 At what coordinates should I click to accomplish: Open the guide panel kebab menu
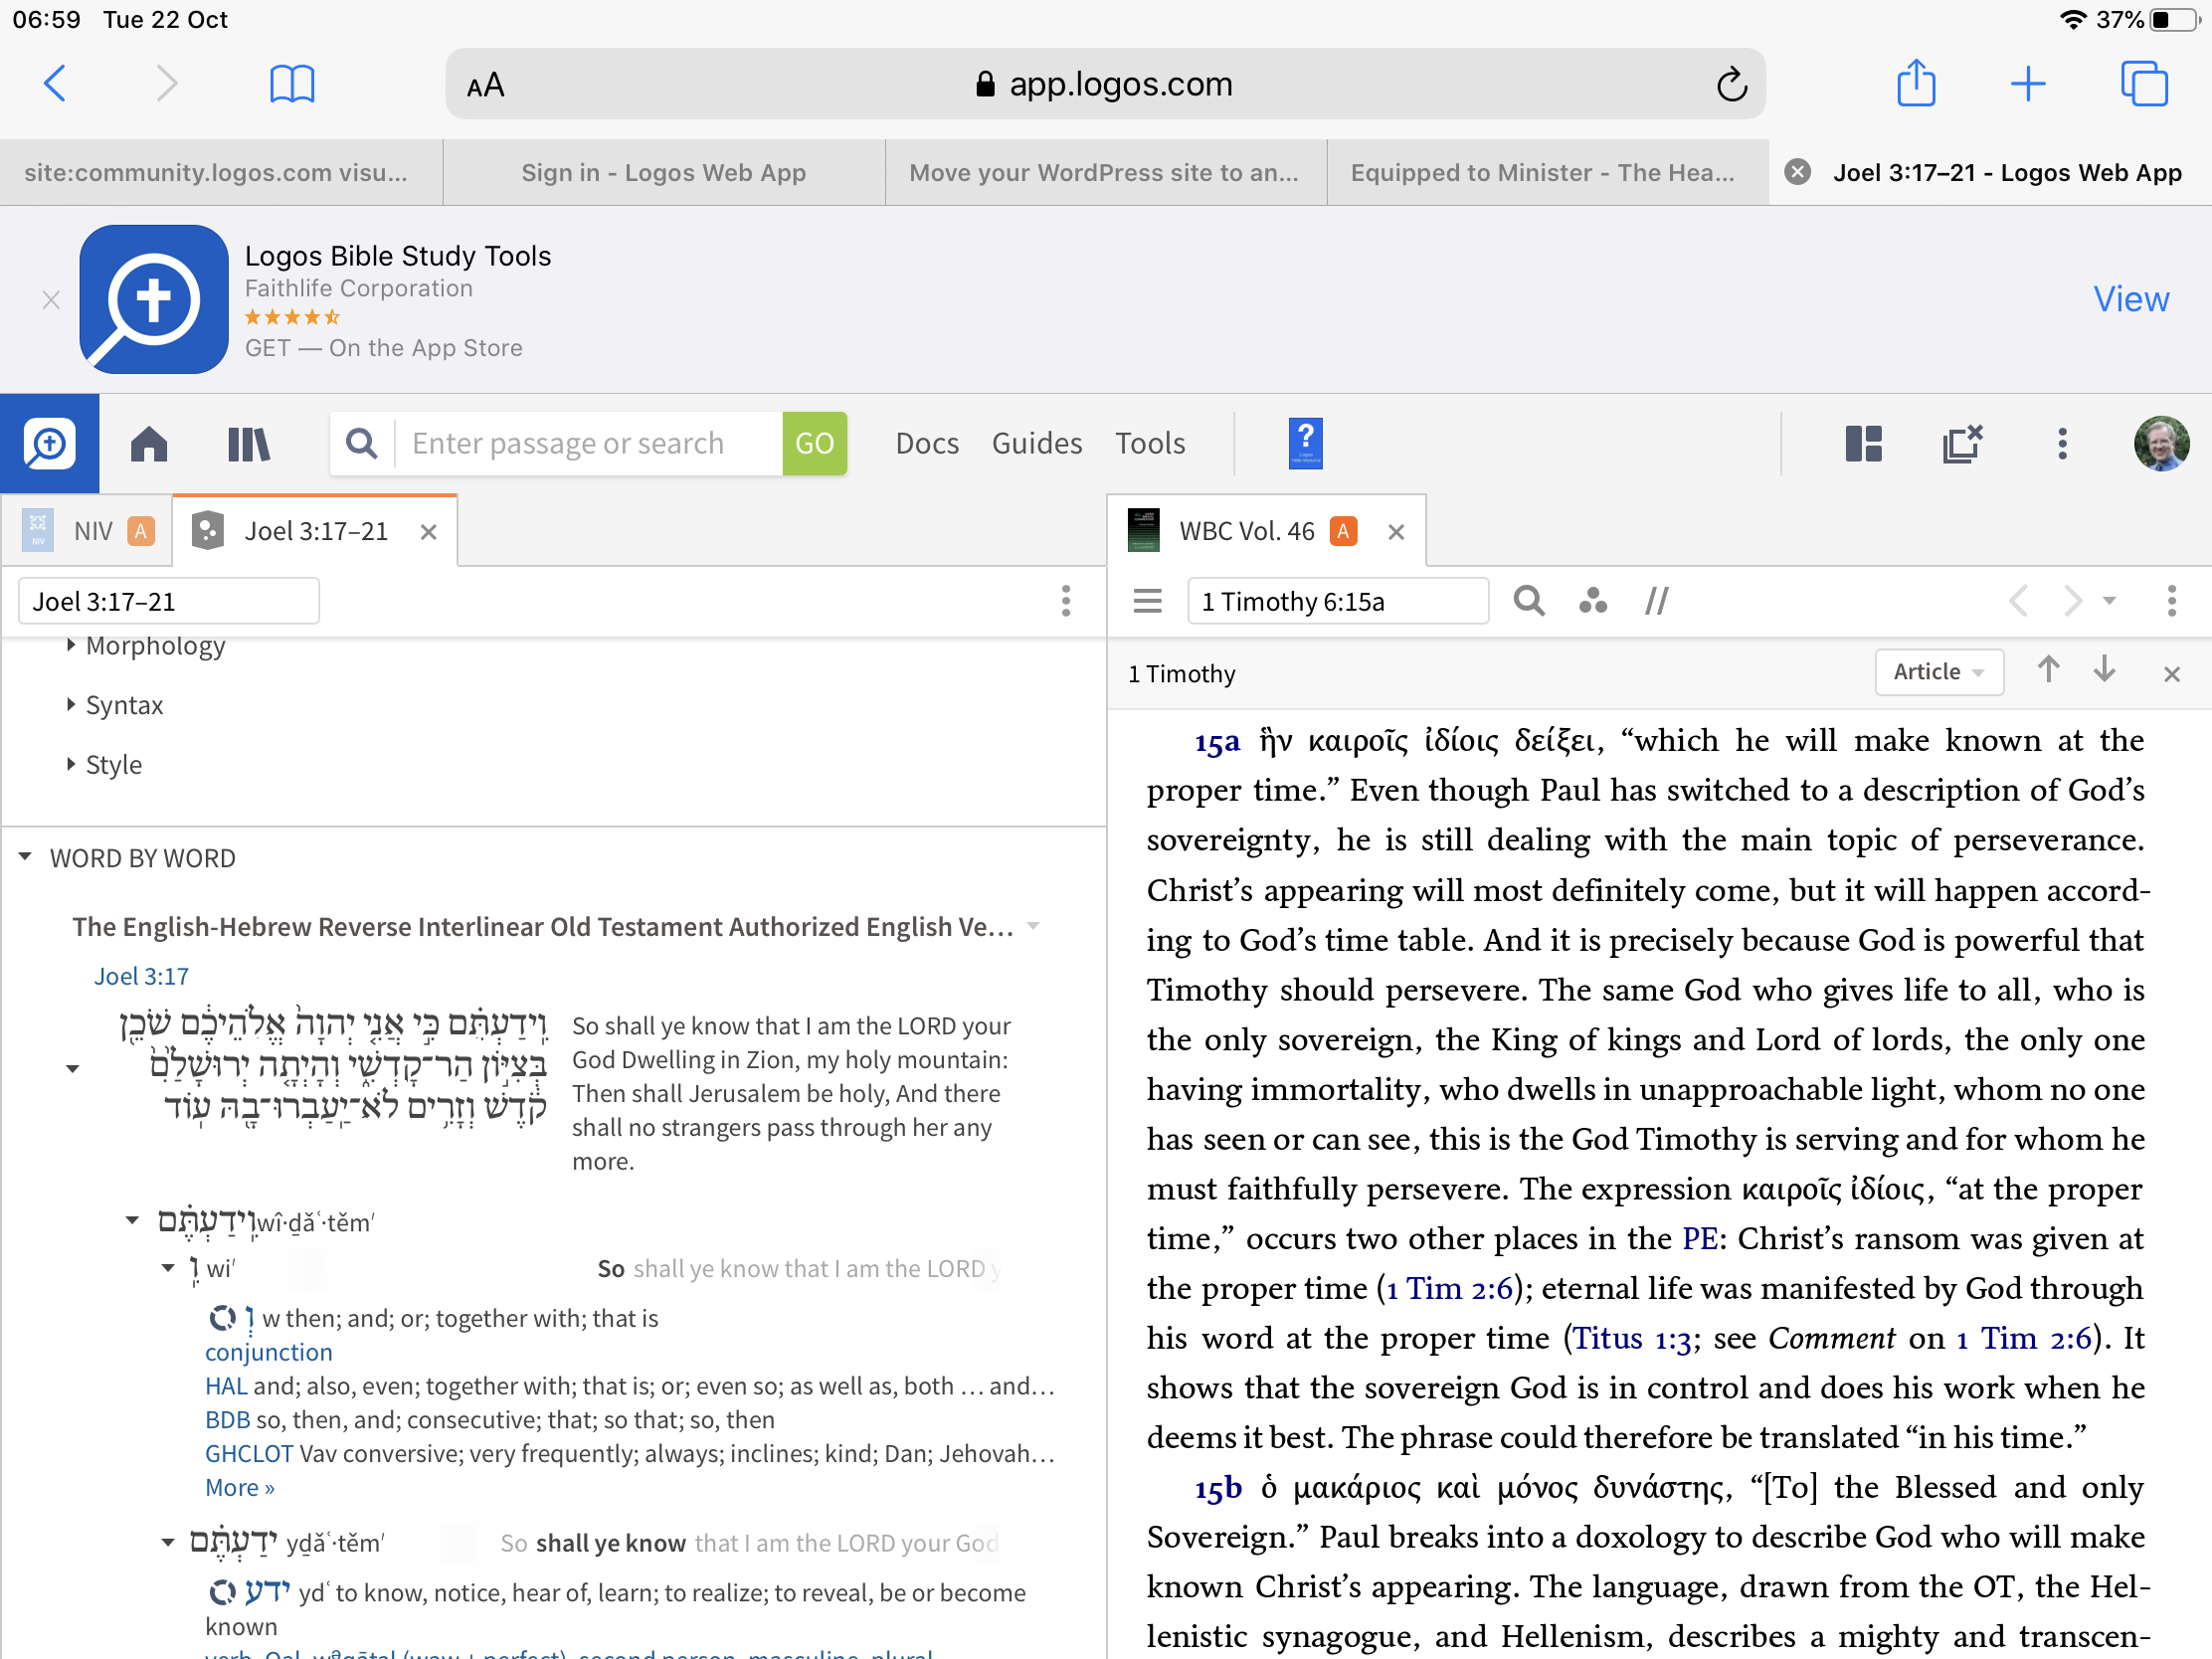(x=1066, y=601)
